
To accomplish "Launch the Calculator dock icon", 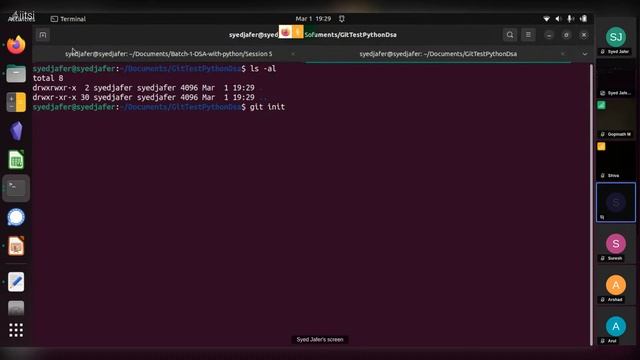I will click(16, 102).
